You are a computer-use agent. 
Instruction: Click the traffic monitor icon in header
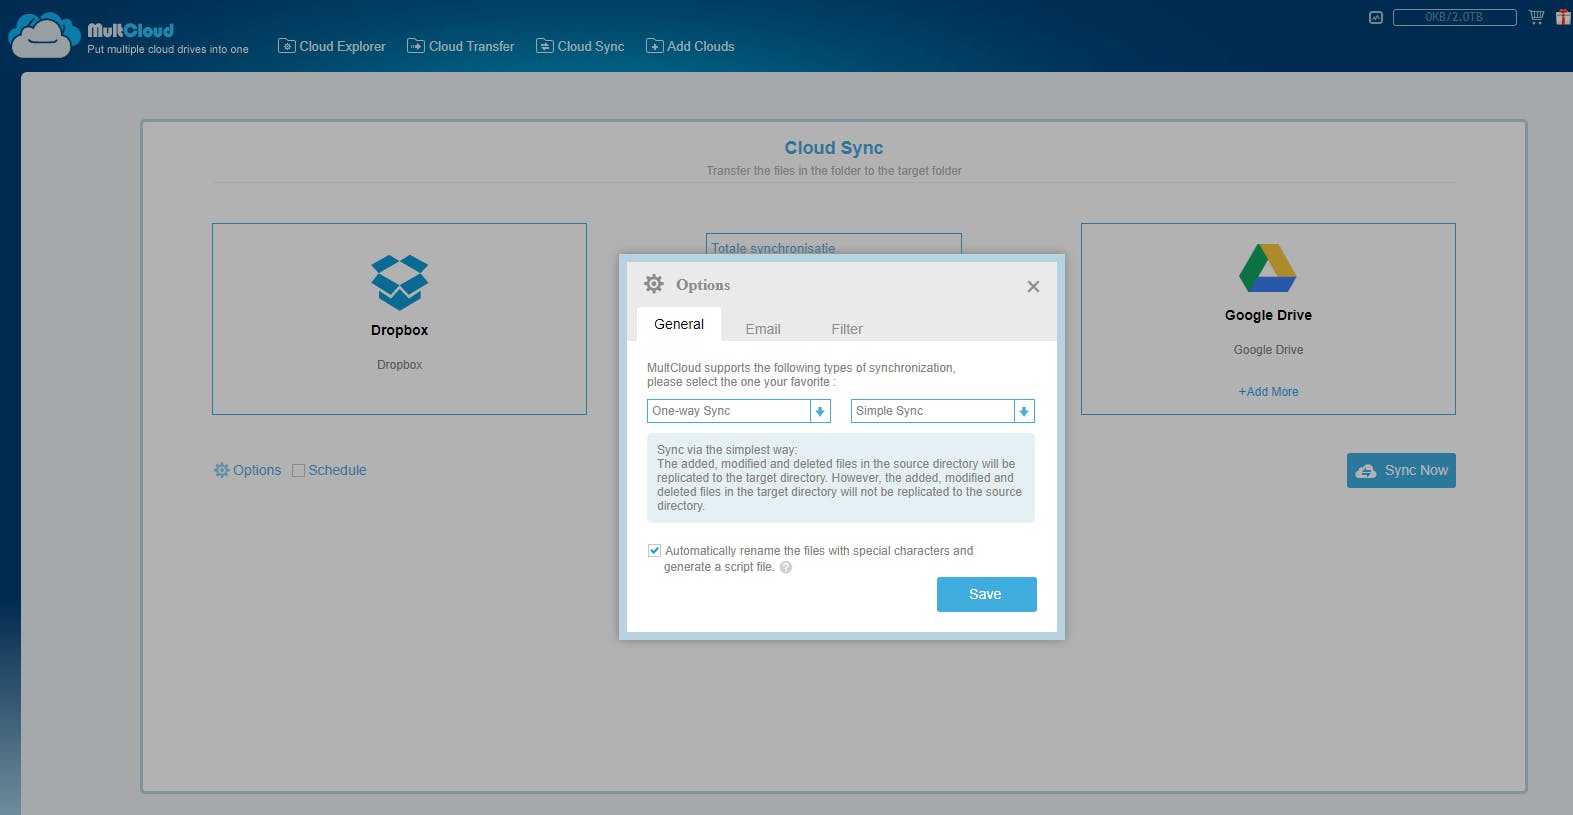click(1376, 17)
